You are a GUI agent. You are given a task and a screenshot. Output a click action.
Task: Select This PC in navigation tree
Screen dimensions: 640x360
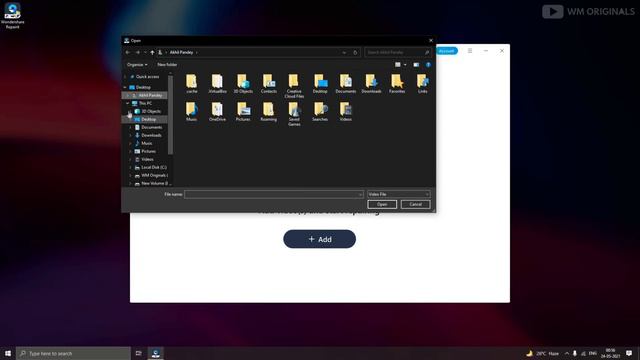145,103
